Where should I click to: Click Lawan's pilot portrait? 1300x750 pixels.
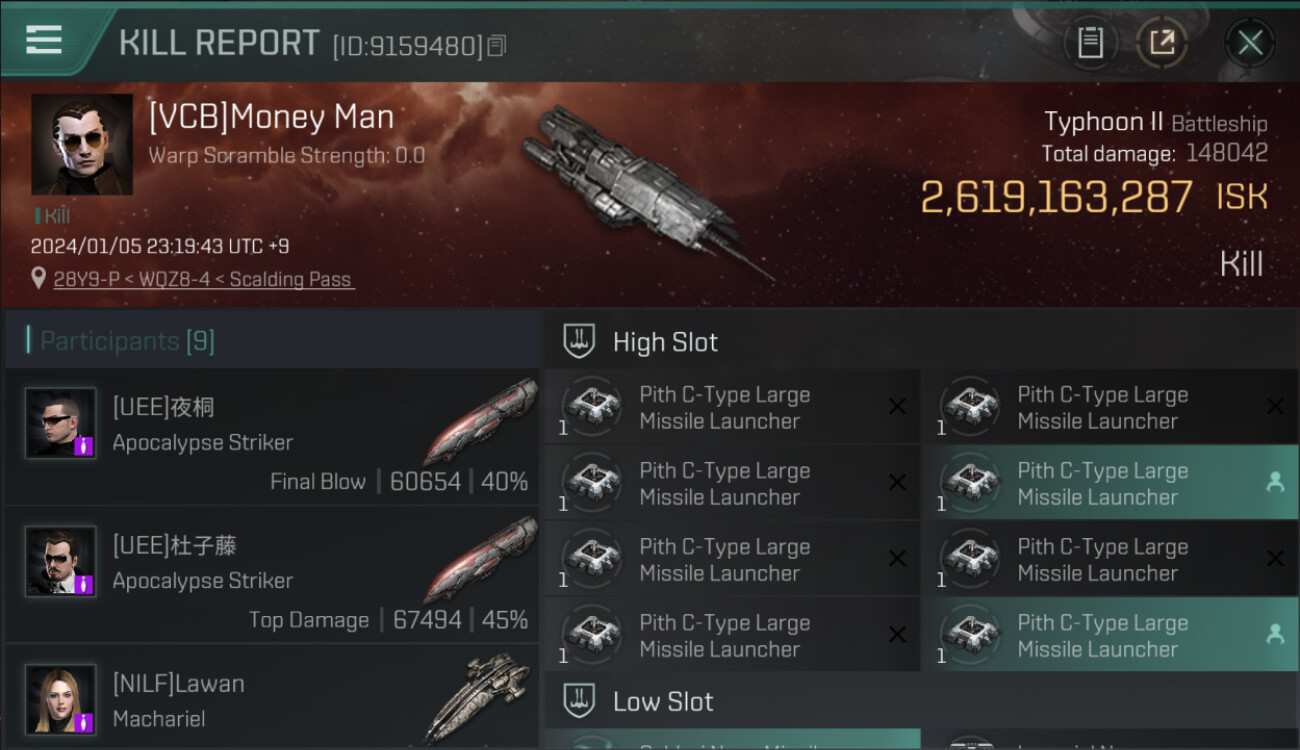coord(61,699)
